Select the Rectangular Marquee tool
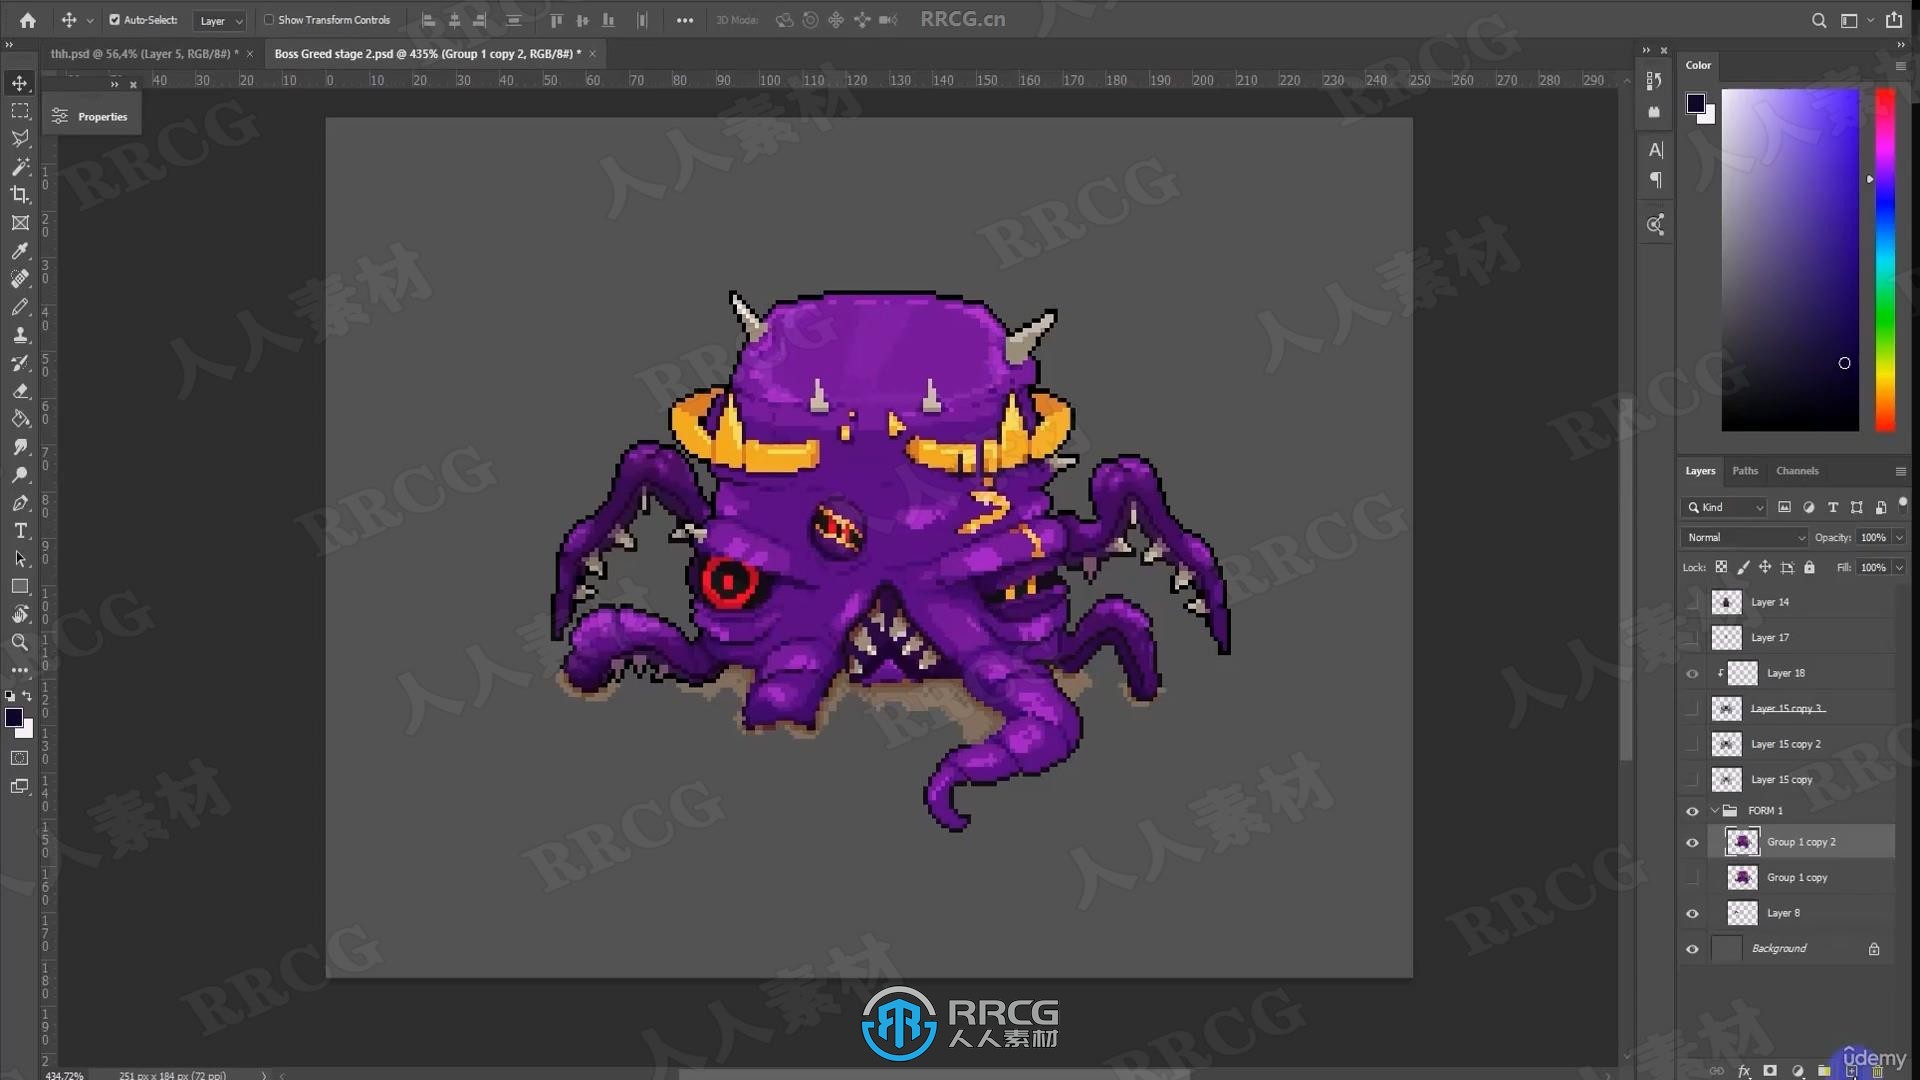This screenshot has width=1920, height=1080. (x=20, y=111)
